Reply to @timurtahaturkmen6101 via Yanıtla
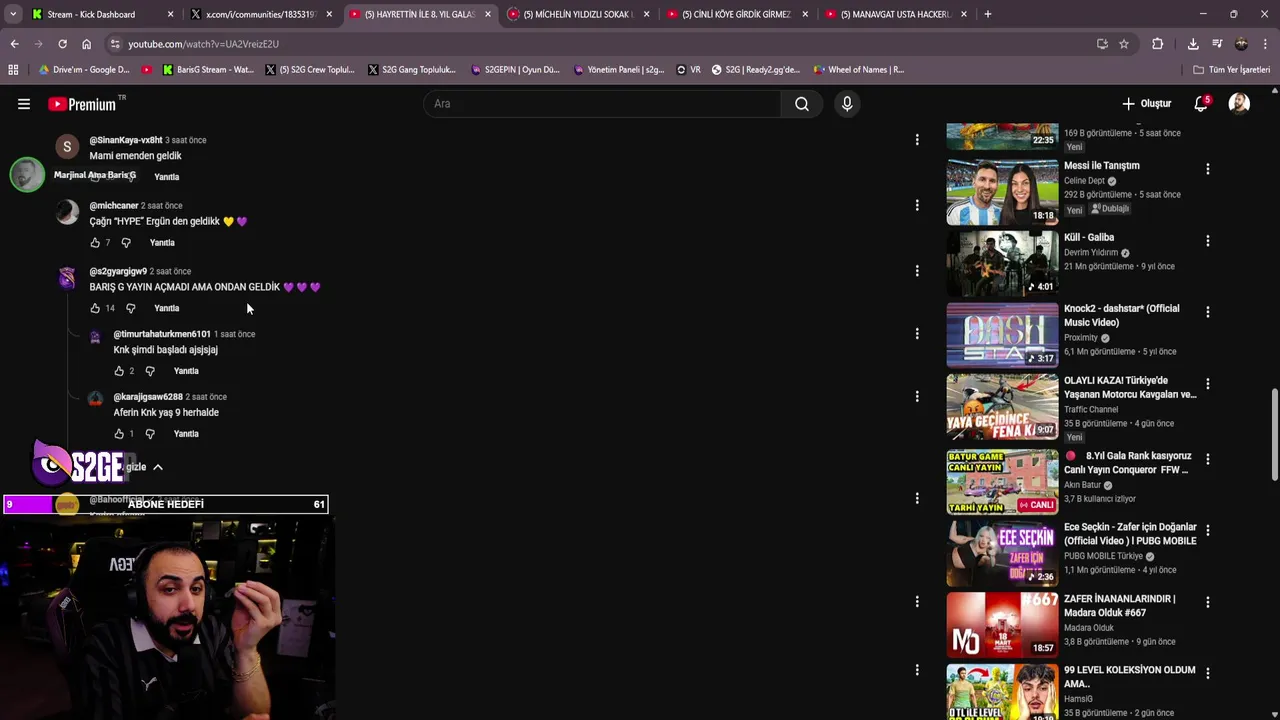 (x=186, y=371)
